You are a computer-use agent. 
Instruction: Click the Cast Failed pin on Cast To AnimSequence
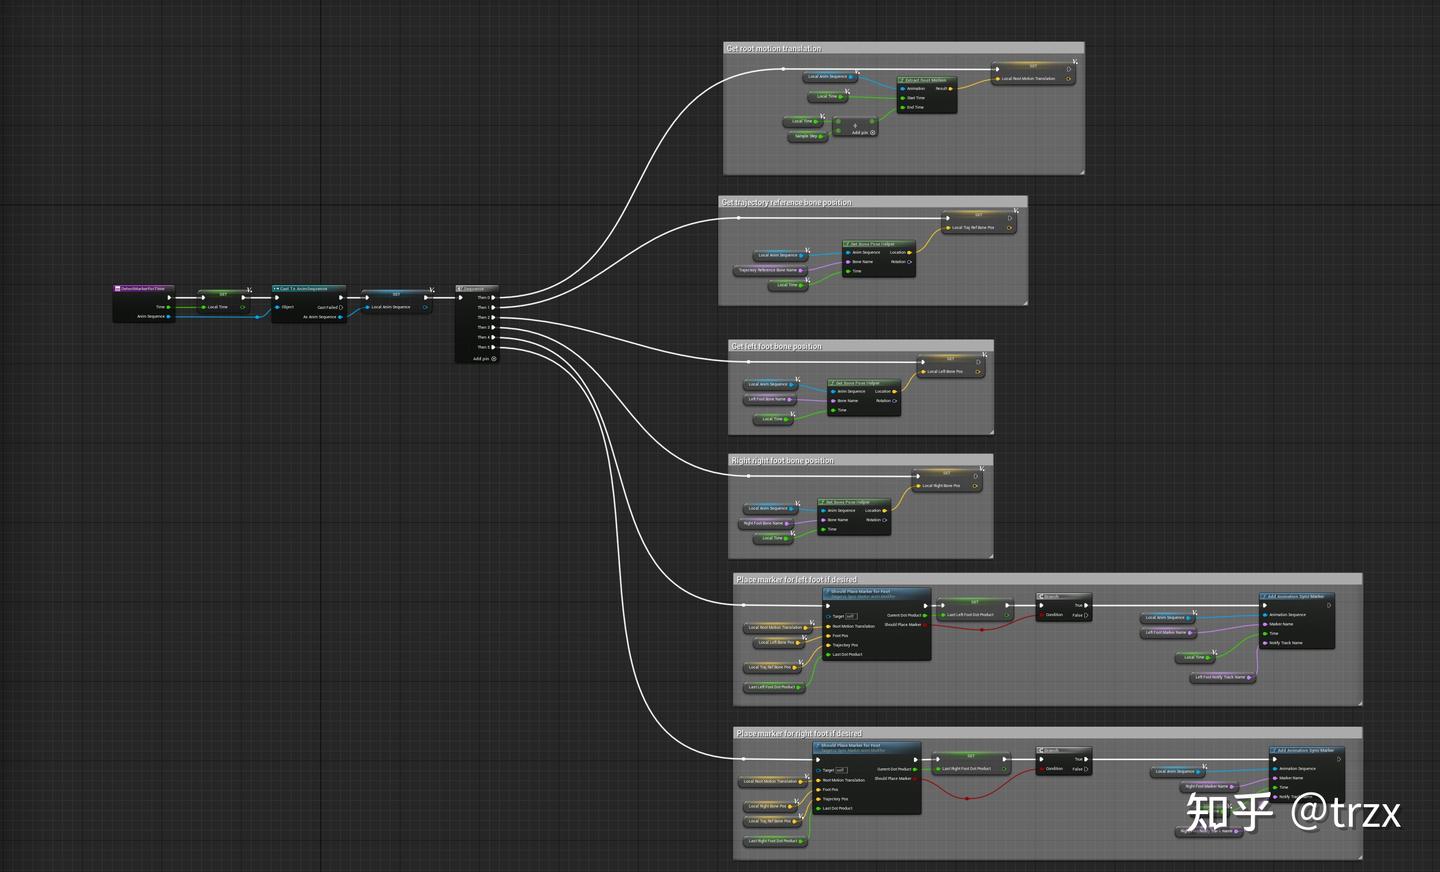click(x=340, y=307)
